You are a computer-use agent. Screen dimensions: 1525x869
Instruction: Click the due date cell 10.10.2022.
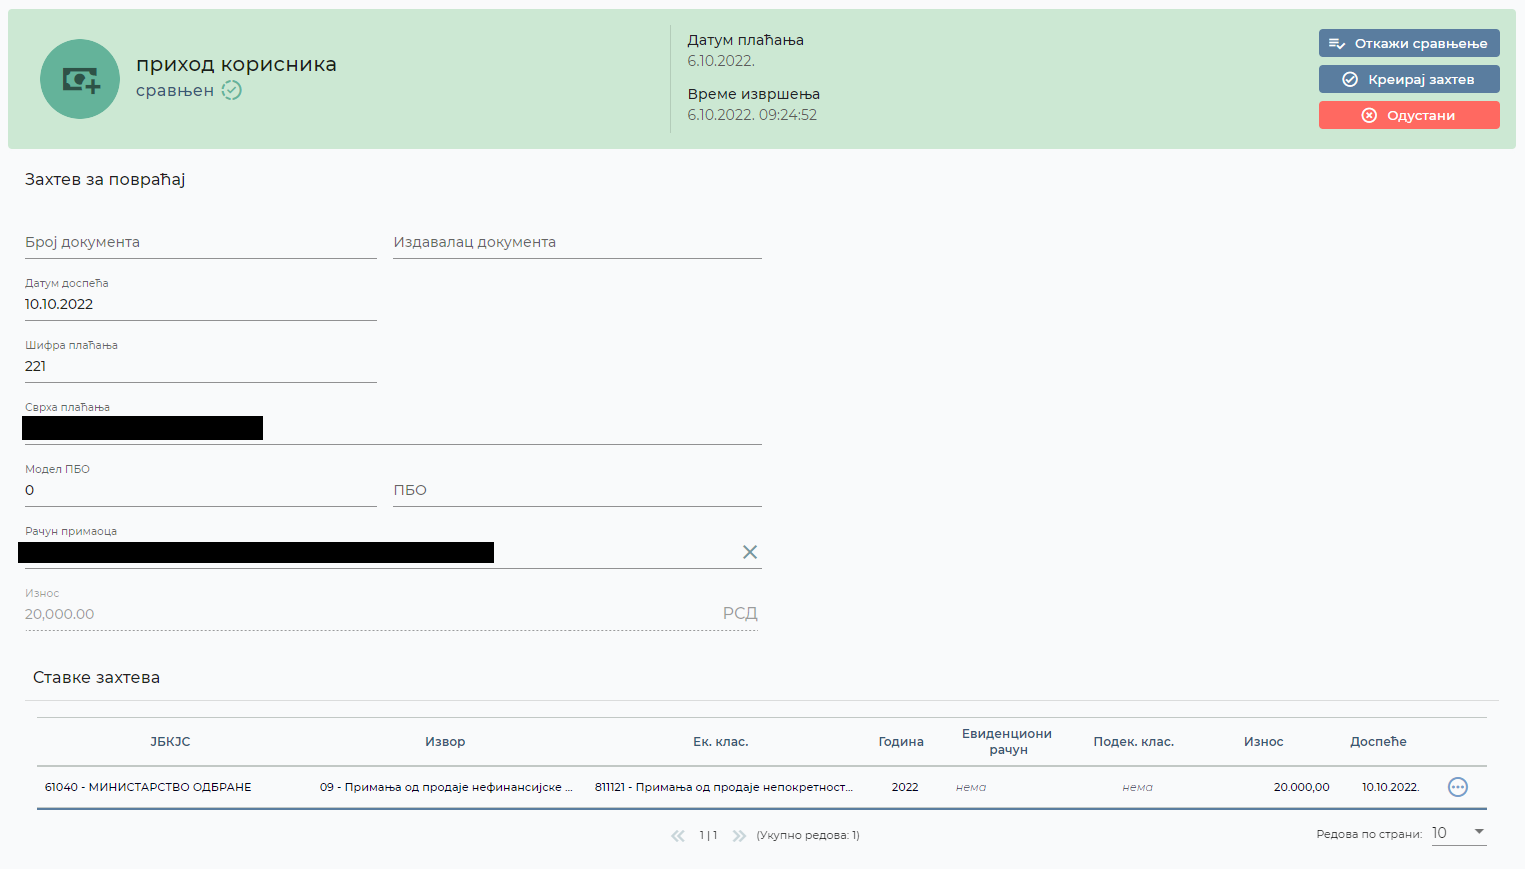click(1390, 787)
